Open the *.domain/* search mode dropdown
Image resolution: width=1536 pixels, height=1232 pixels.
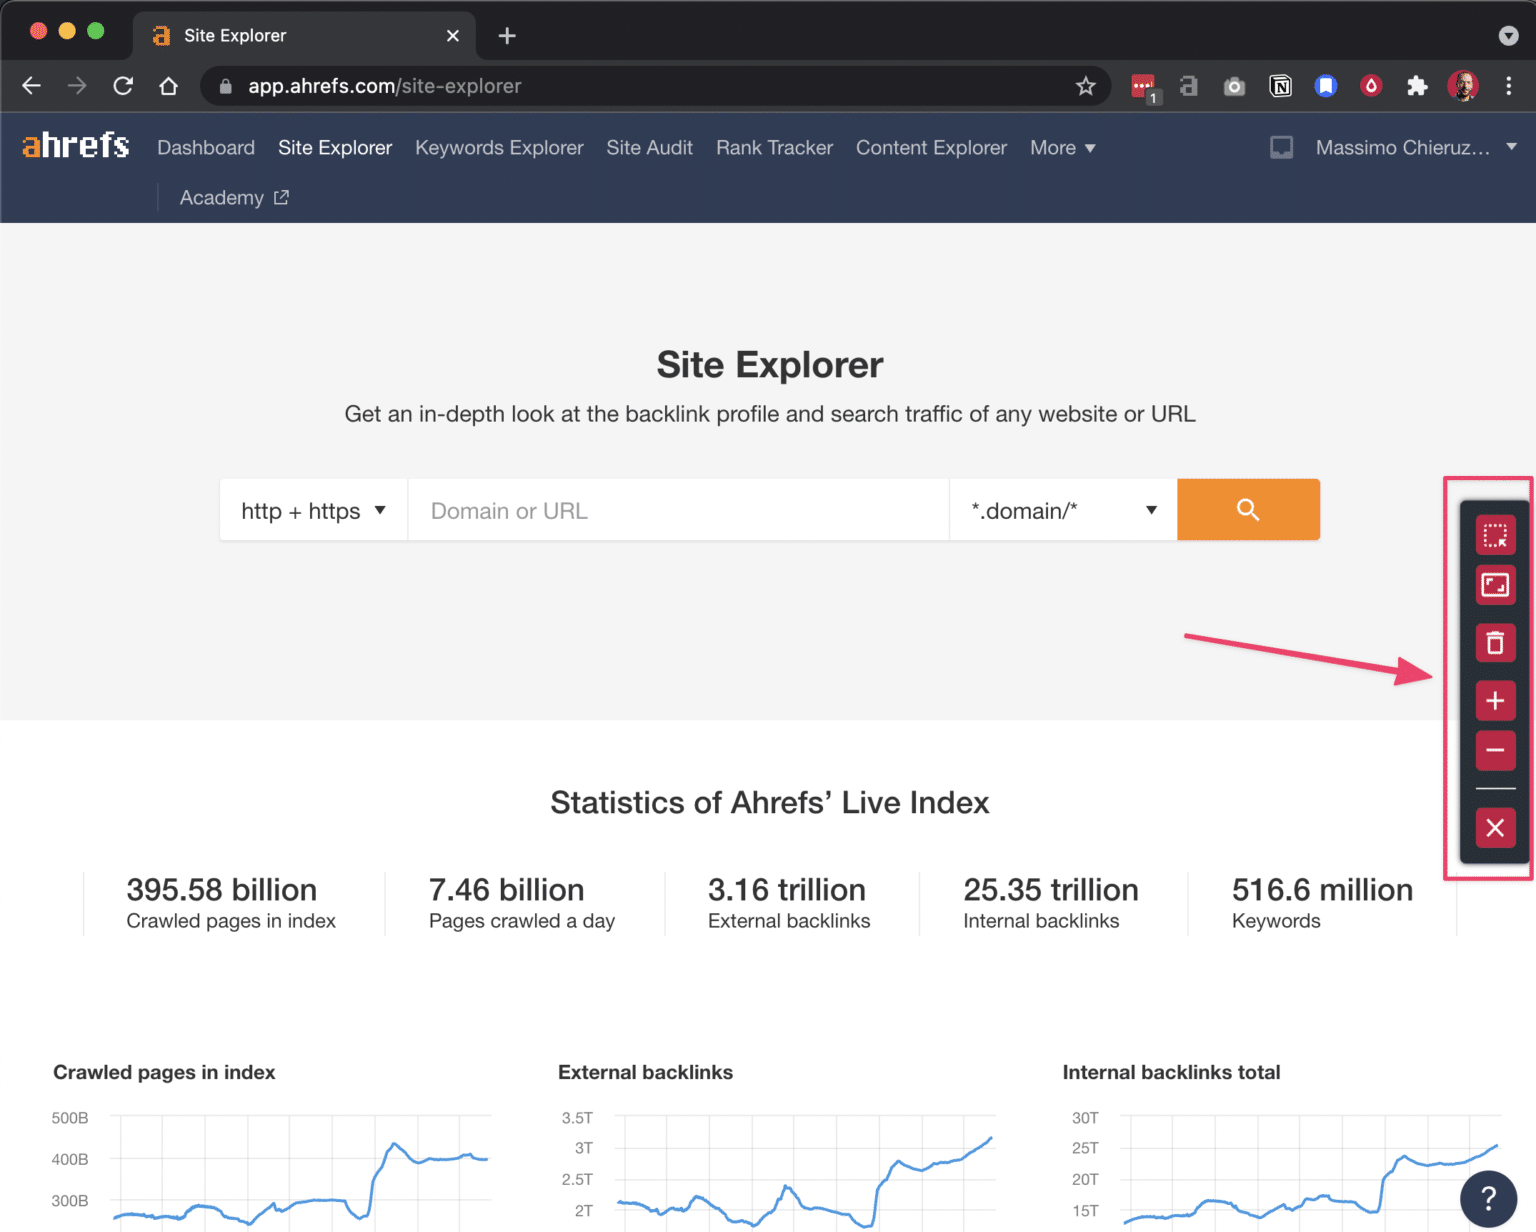(x=1062, y=510)
